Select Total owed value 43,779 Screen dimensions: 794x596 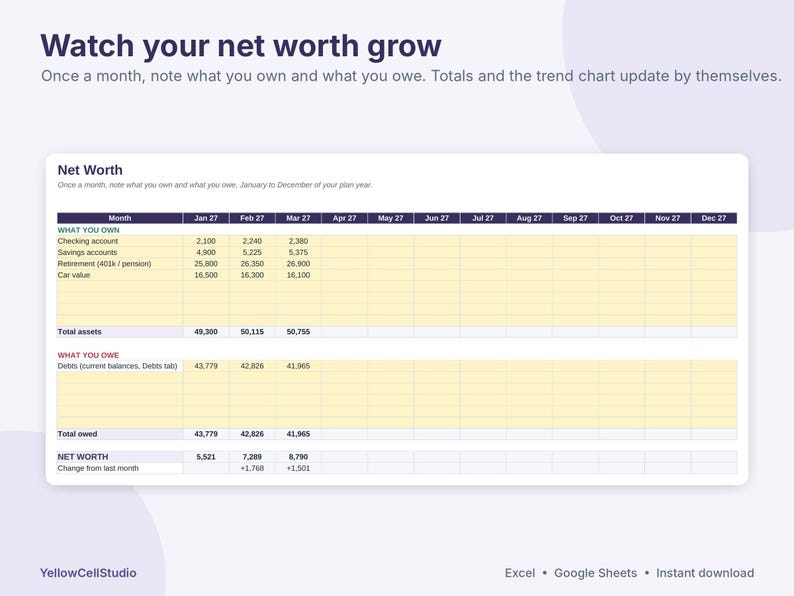pos(206,434)
